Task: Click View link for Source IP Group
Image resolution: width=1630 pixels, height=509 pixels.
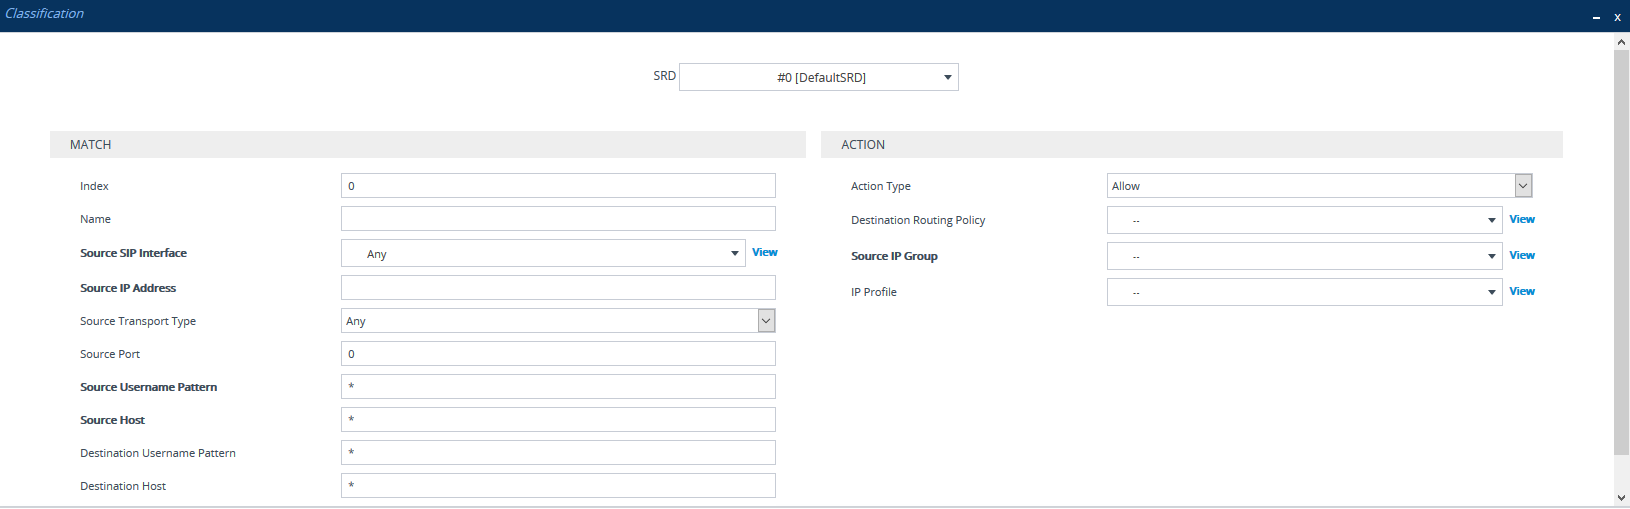Action: click(1521, 256)
